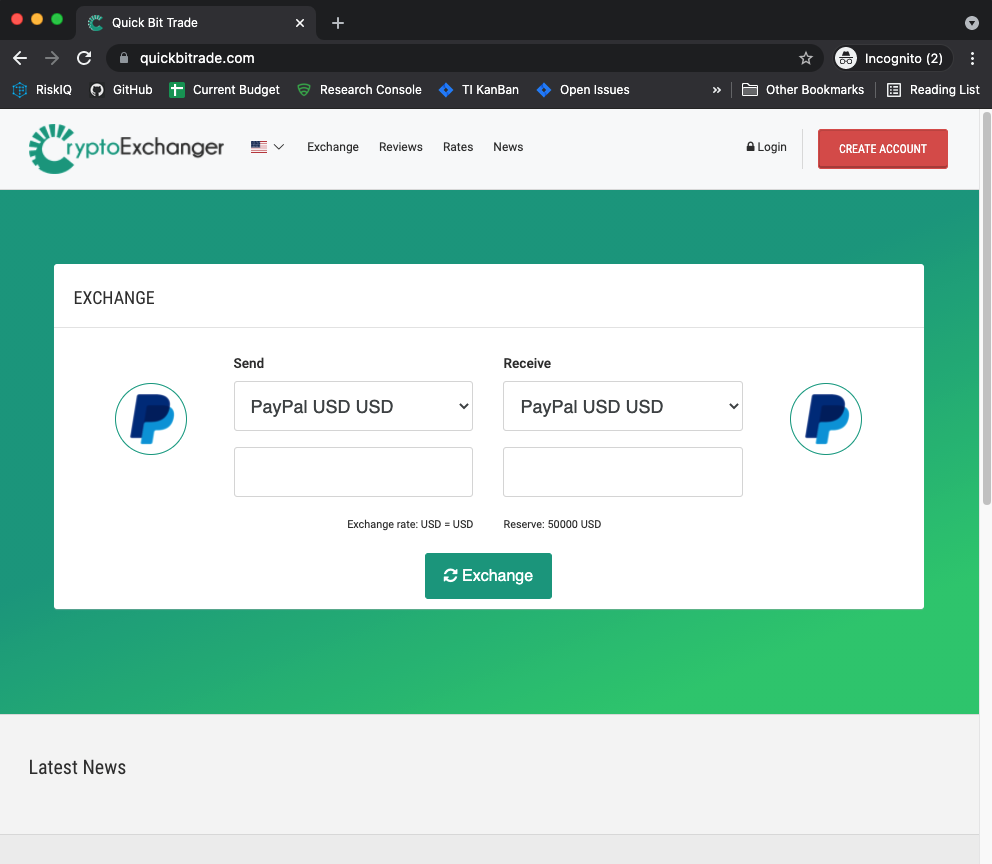Open the TI KanBan bookmark
The height and width of the screenshot is (864, 992).
479,90
